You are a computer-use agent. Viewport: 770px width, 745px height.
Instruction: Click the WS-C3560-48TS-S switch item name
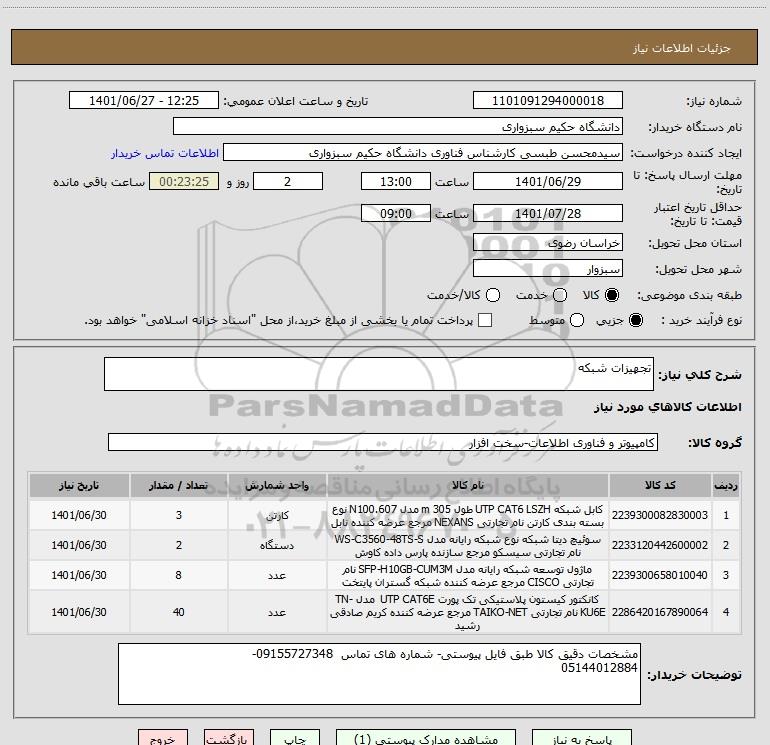(468, 545)
